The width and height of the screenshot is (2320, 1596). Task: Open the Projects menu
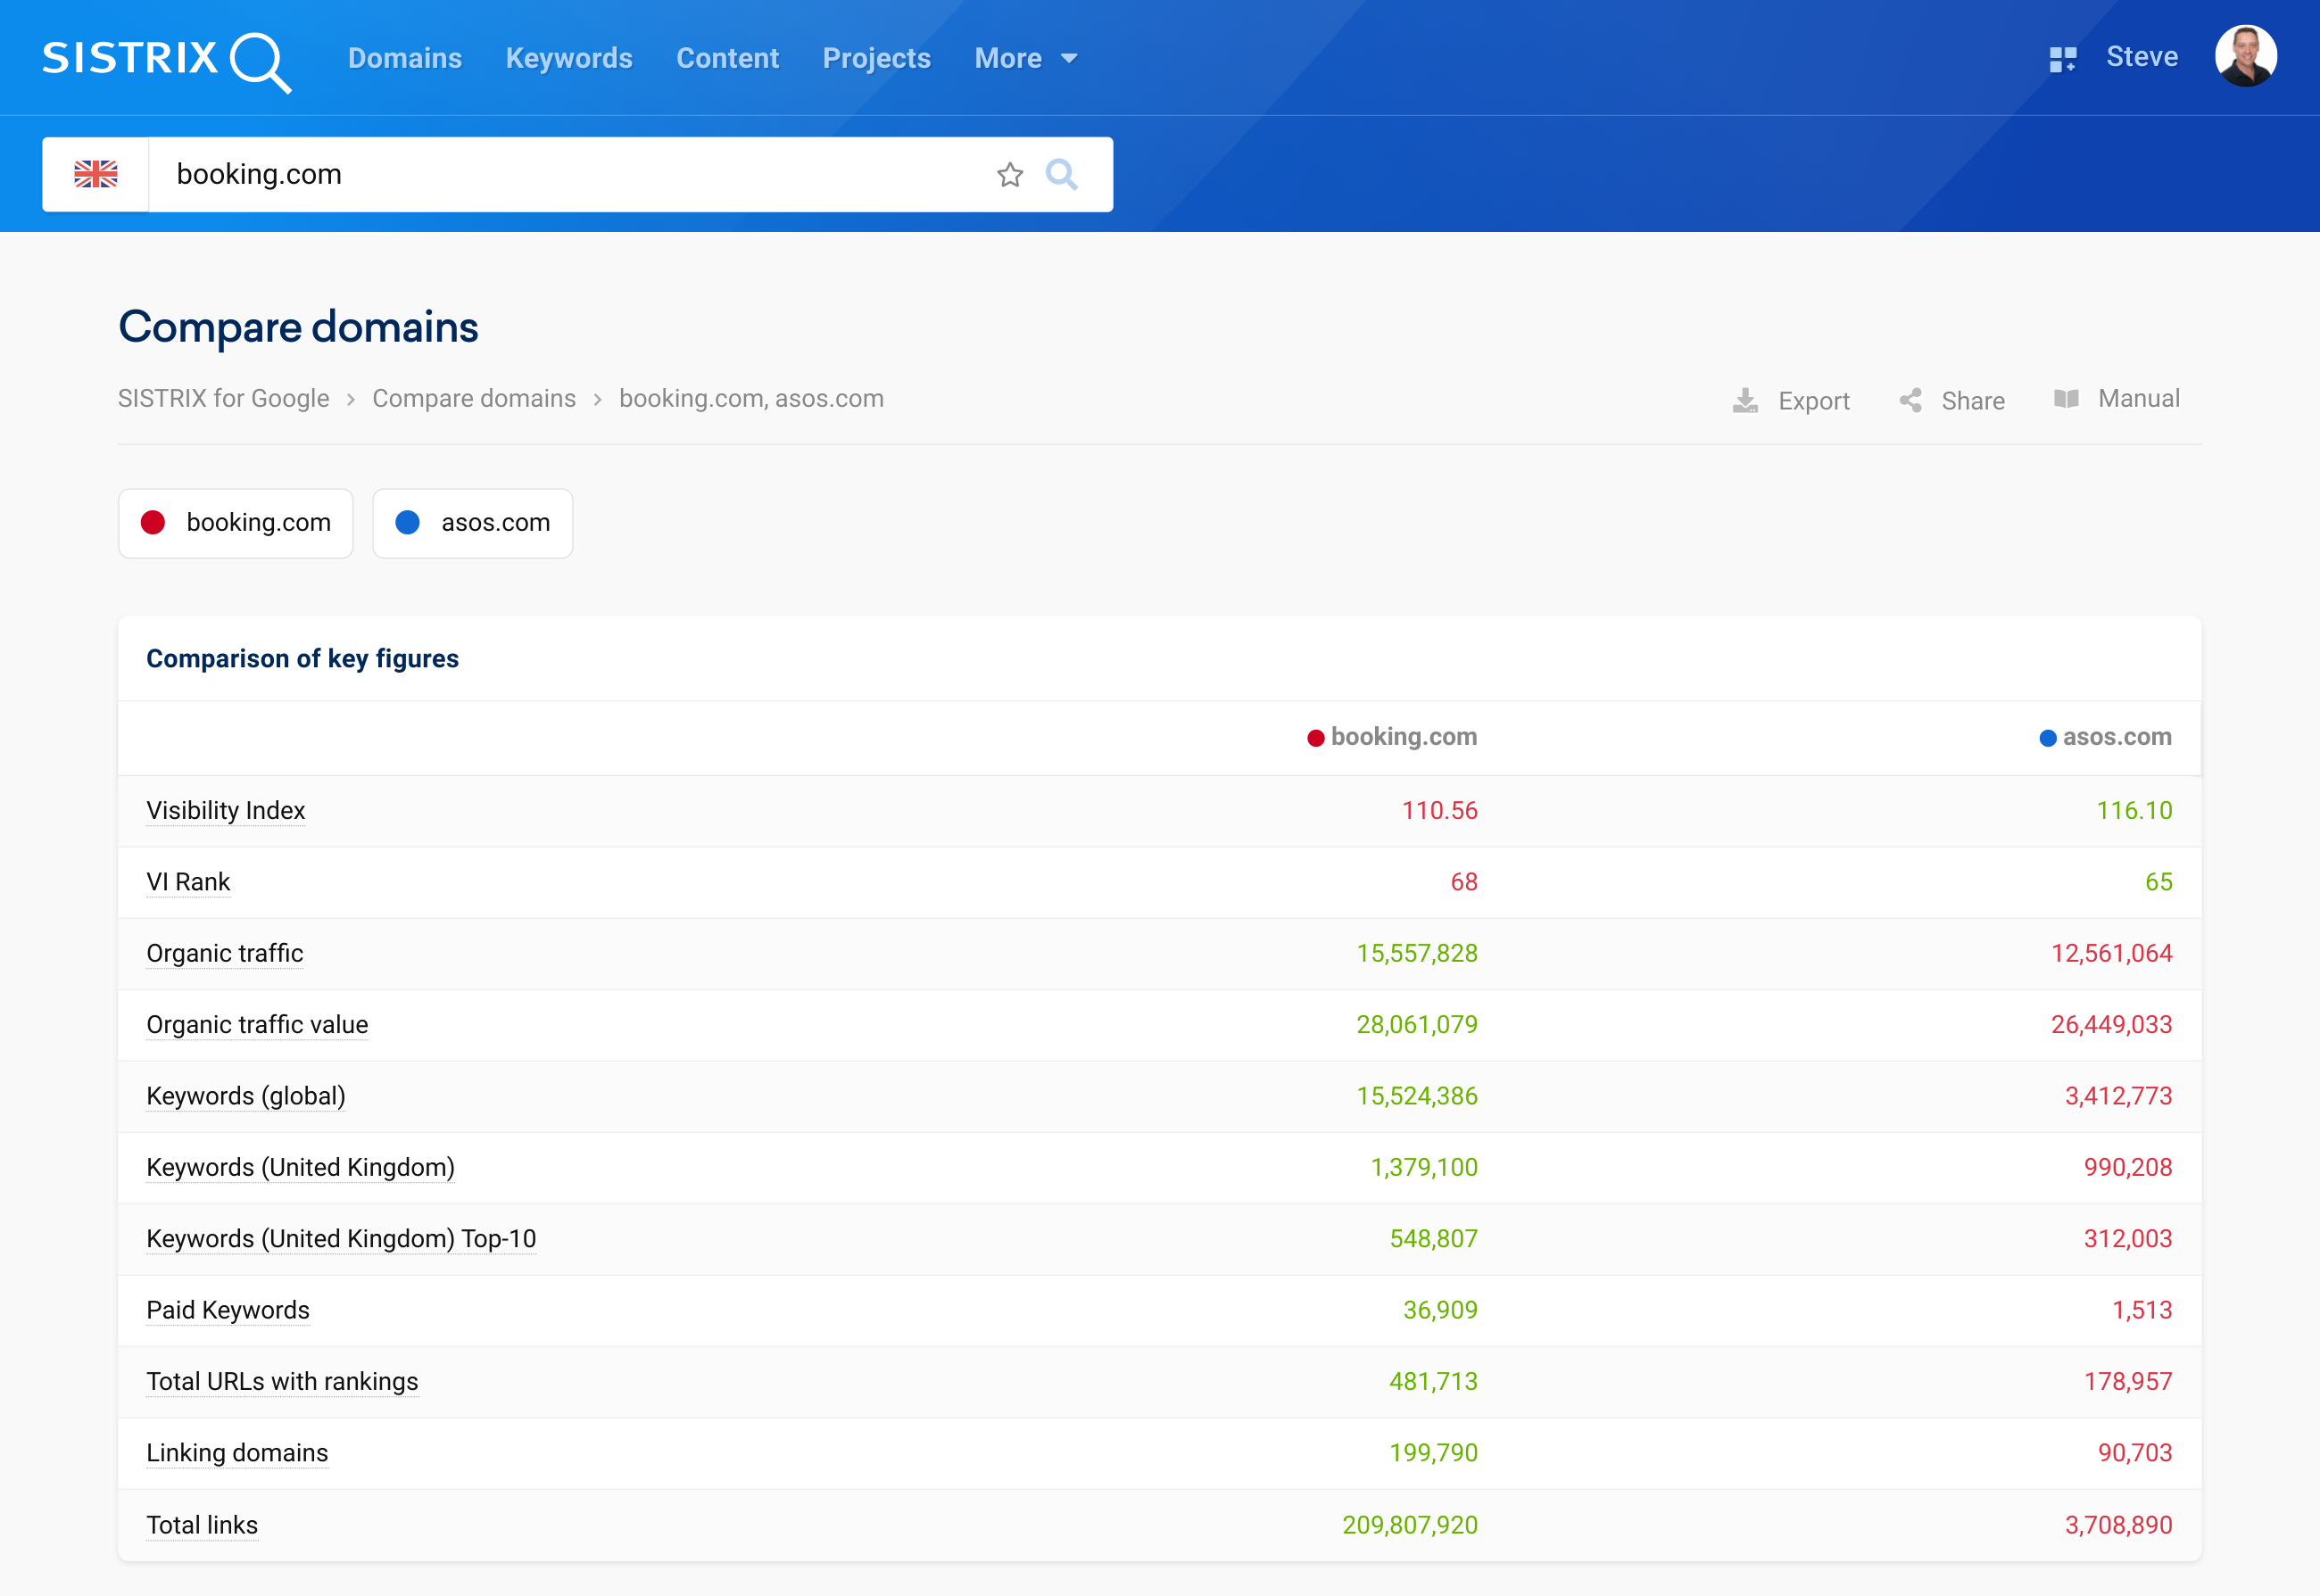point(876,58)
